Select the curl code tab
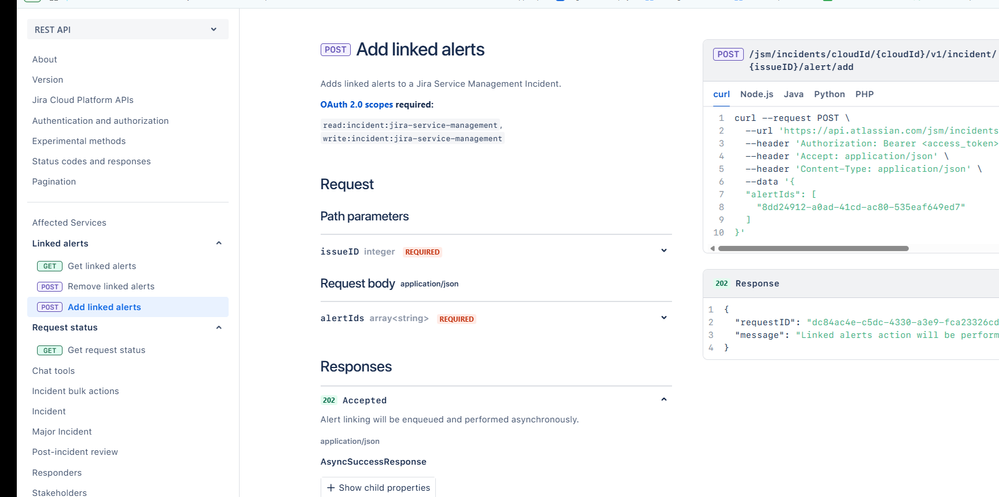Viewport: 999px width, 497px height. (721, 94)
